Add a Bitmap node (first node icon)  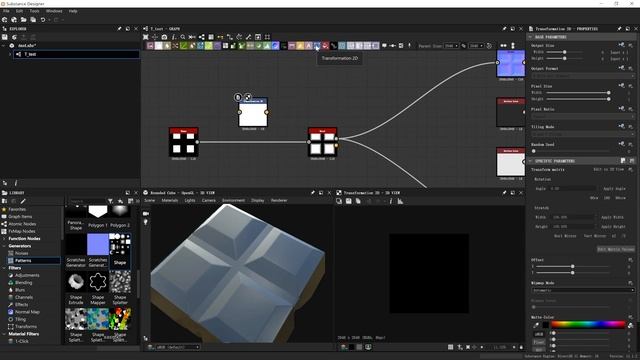coord(150,46)
